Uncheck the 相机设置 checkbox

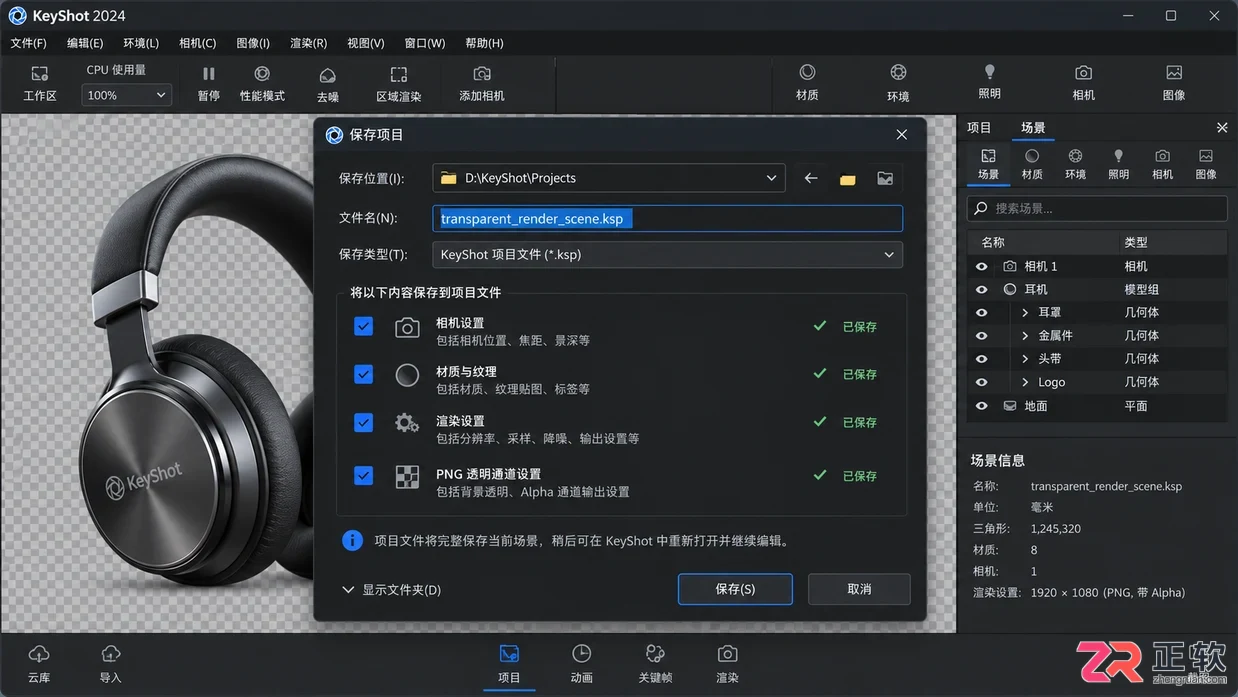364,327
